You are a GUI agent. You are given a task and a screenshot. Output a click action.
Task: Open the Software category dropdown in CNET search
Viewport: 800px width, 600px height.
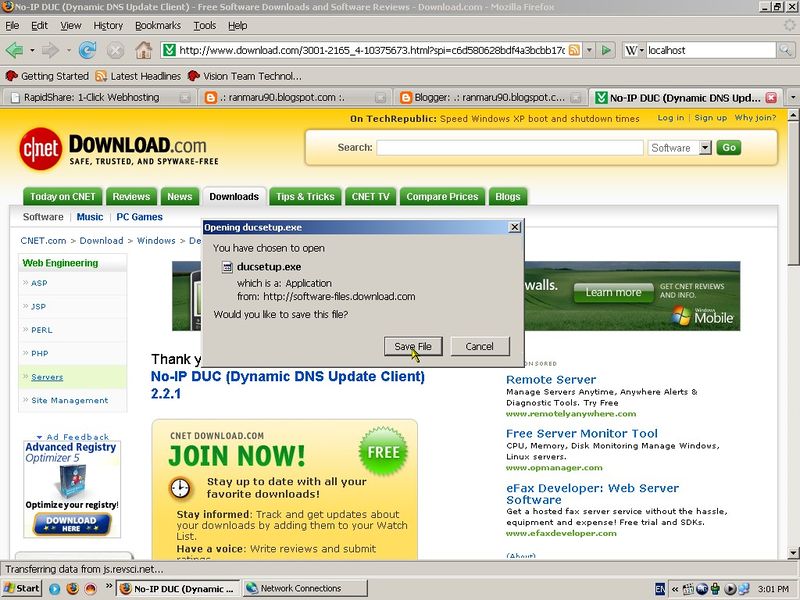pyautogui.click(x=705, y=147)
